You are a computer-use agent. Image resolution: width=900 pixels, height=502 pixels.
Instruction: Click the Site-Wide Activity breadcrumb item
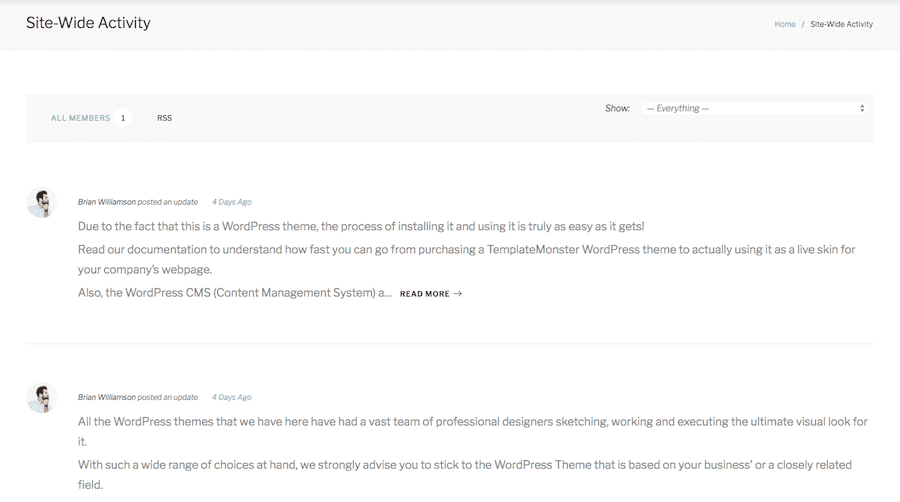841,24
